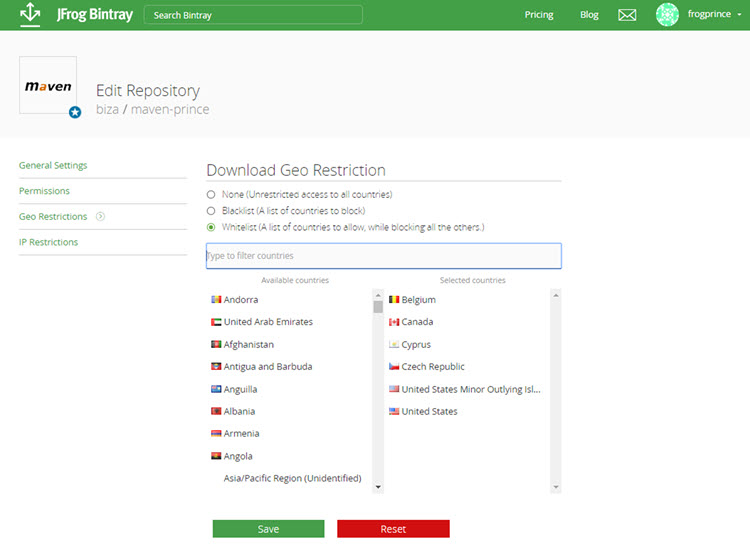
Task: Open the mail envelope icon in header
Action: pos(627,15)
